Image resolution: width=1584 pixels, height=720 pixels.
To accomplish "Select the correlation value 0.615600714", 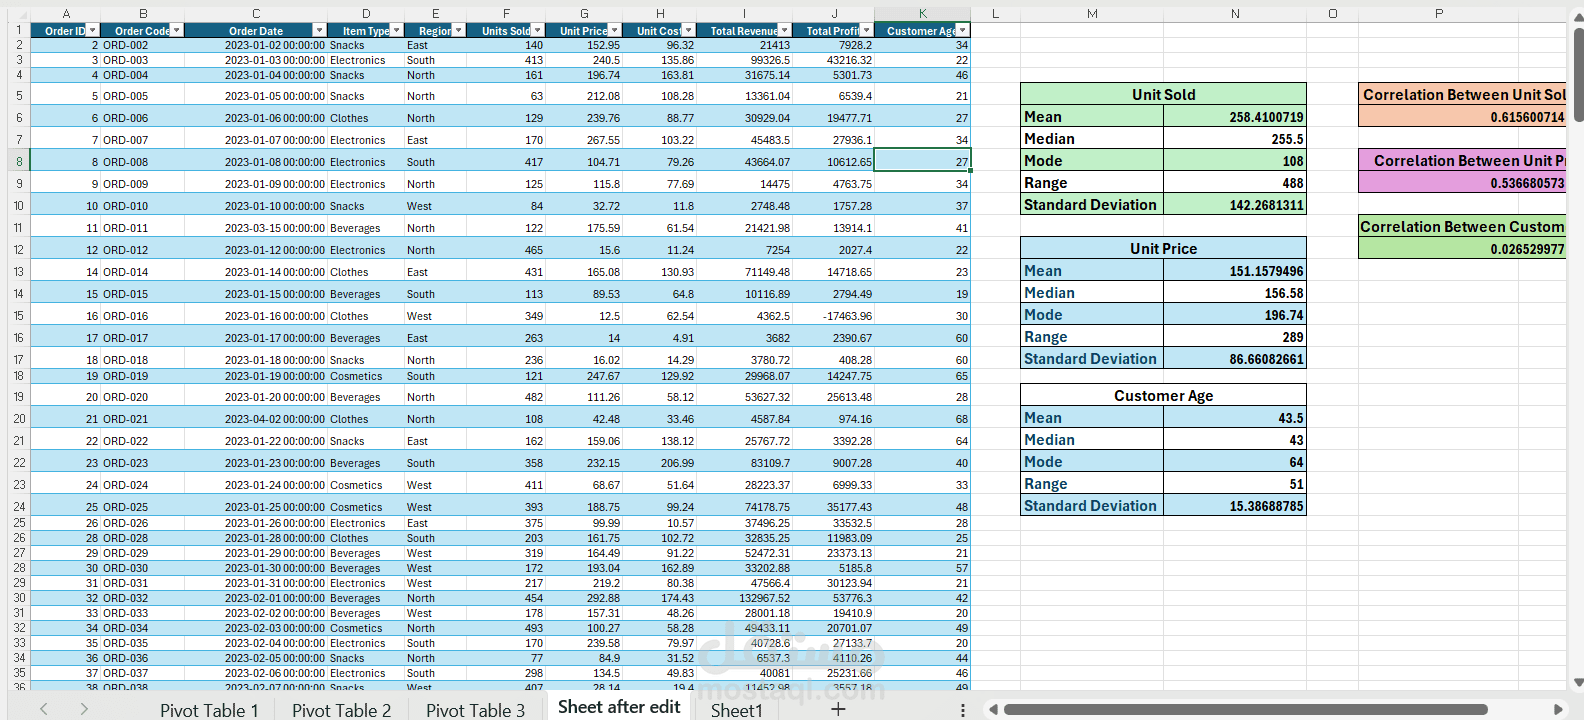I will [x=1462, y=117].
